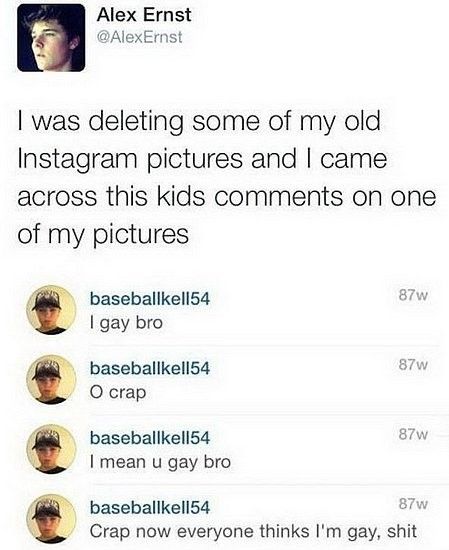449x550 pixels.
Task: Click the Alex Ernst display name
Action: coord(144,15)
